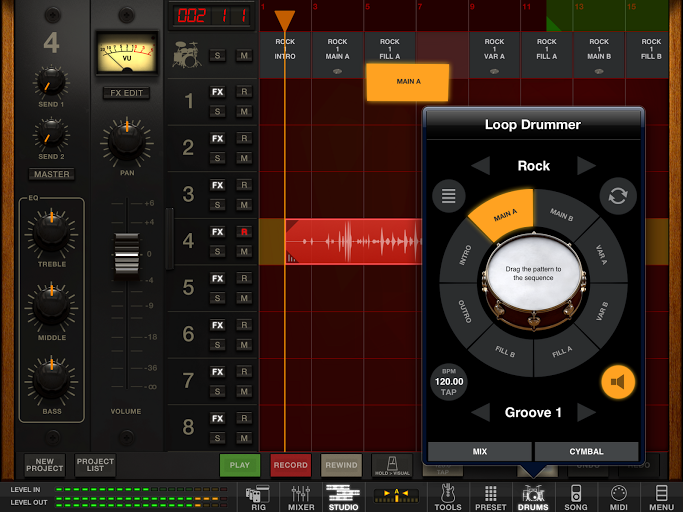Image resolution: width=683 pixels, height=512 pixels.
Task: Go to the next drum style after Rock
Action: (x=586, y=166)
